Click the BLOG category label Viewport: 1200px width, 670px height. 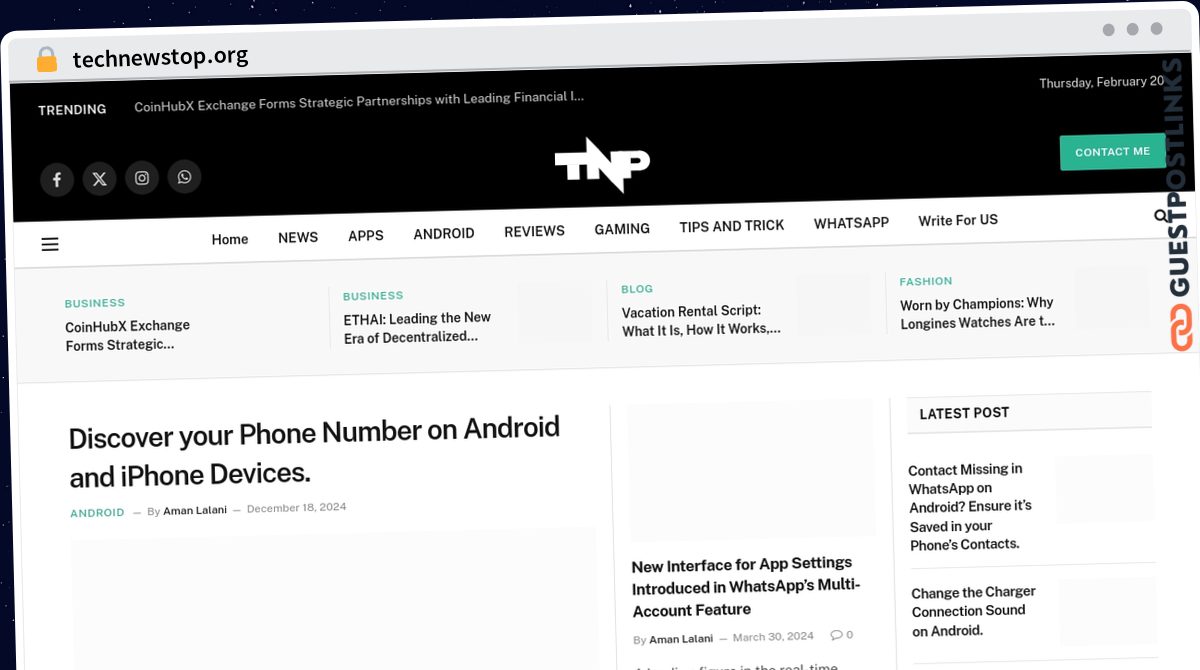point(637,289)
